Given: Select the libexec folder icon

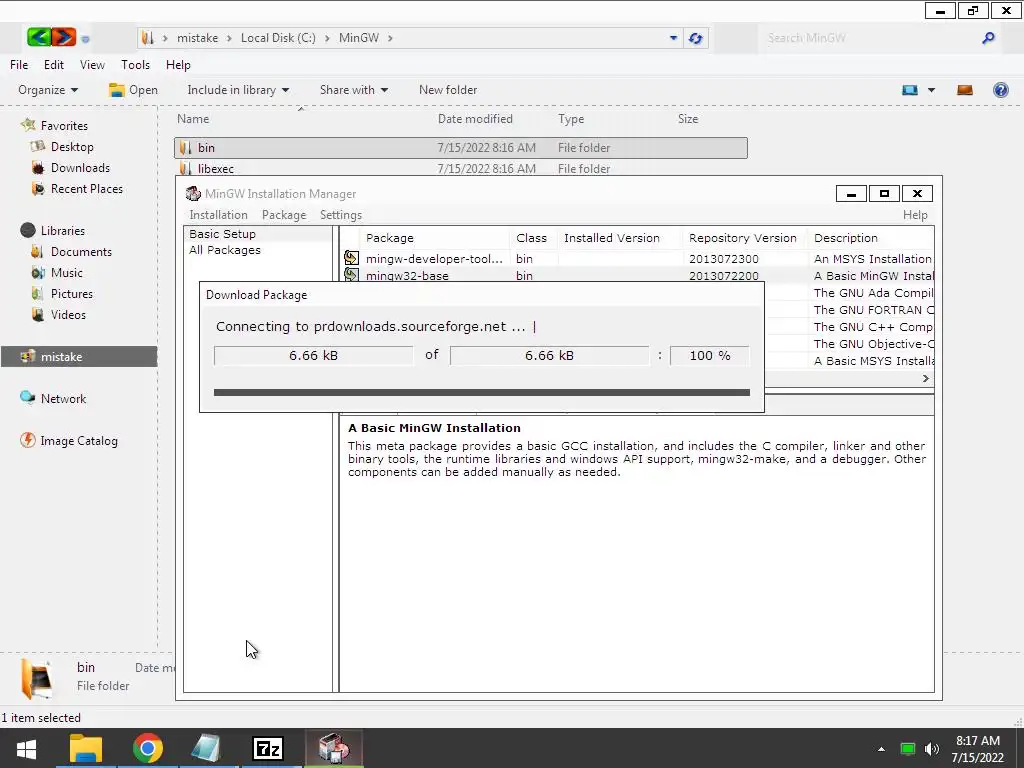Looking at the screenshot, I should point(185,168).
